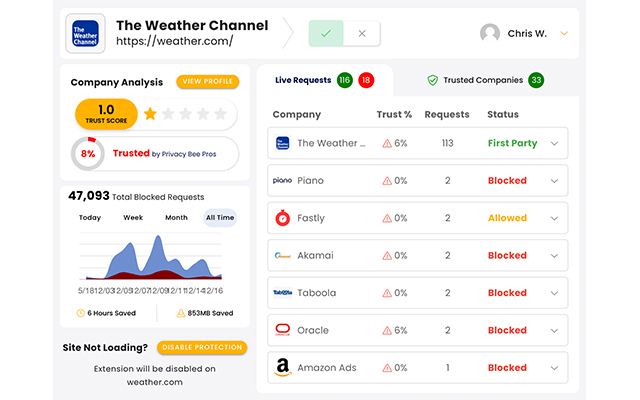The image size is (640, 400).
Task: Select the All Time range
Action: [220, 218]
